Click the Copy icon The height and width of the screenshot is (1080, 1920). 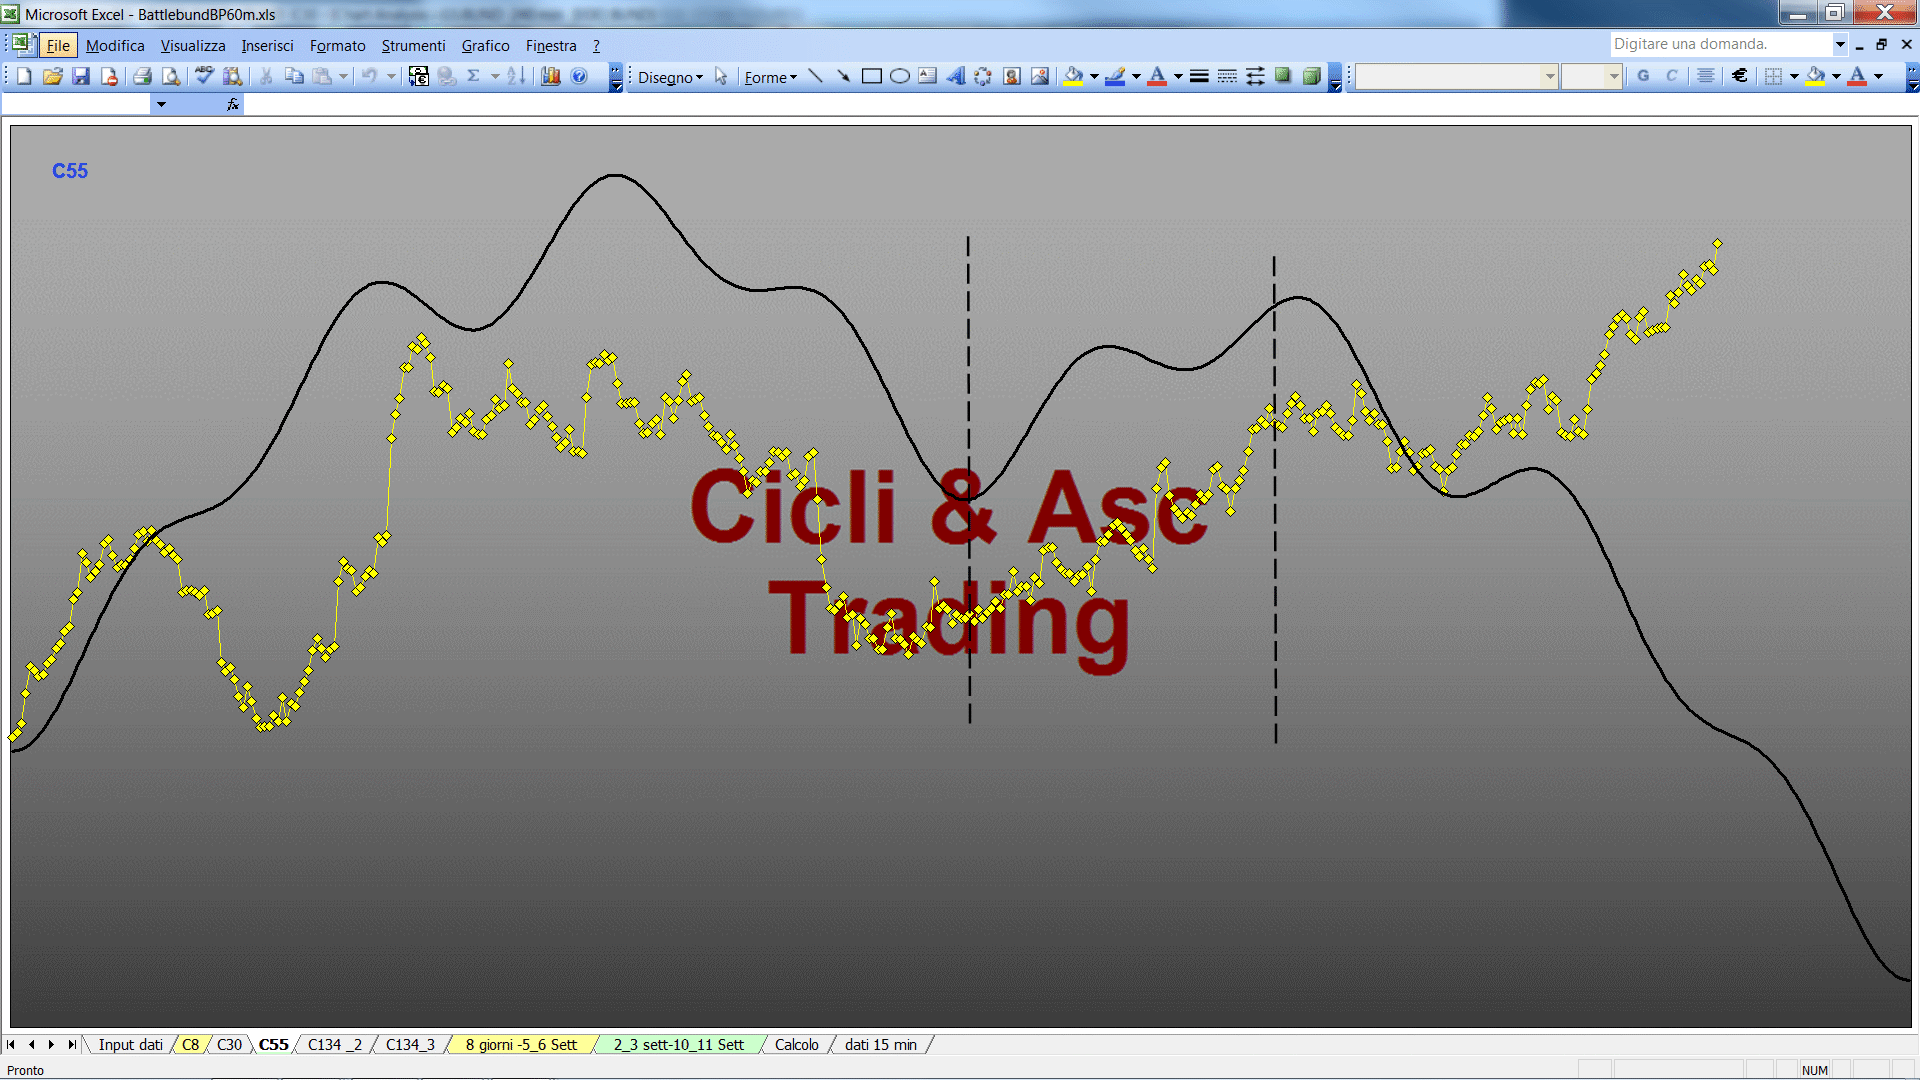pos(294,76)
